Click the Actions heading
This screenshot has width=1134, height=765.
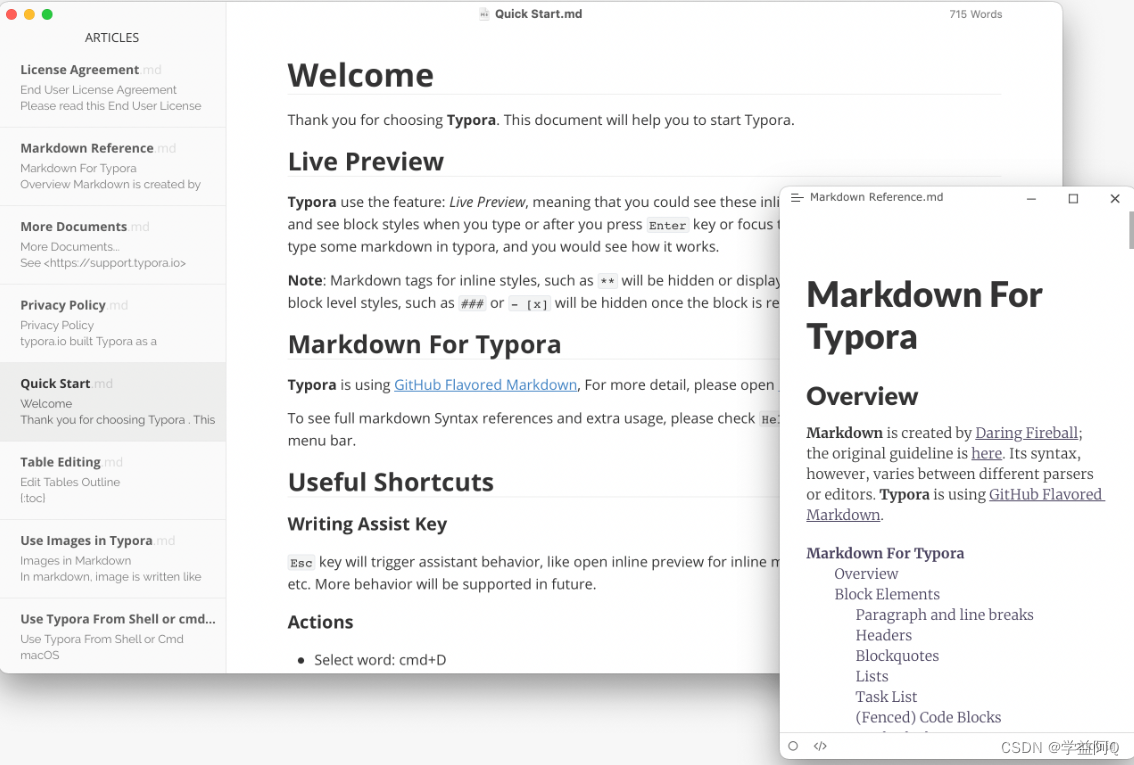click(x=320, y=623)
